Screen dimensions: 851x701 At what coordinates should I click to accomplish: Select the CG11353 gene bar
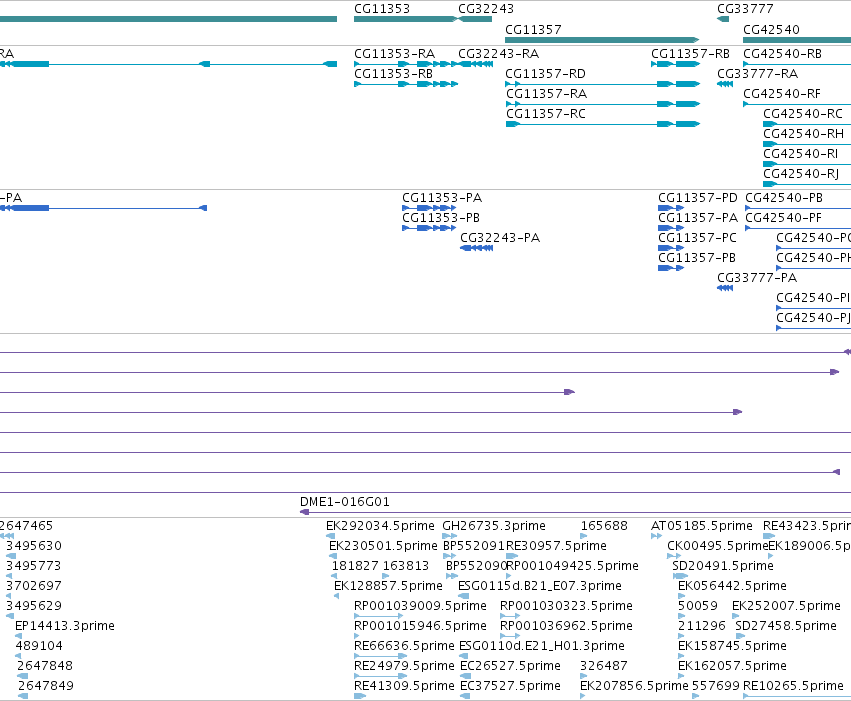405,19
